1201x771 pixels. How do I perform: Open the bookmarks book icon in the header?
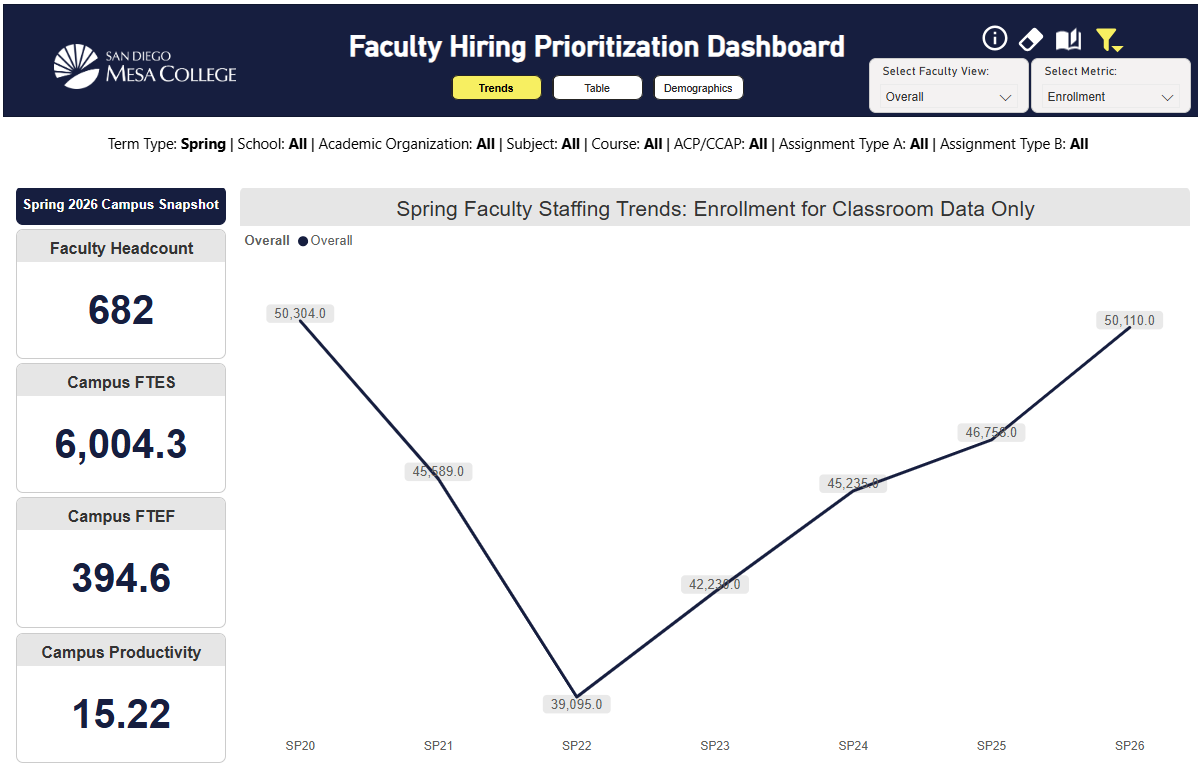[1068, 38]
